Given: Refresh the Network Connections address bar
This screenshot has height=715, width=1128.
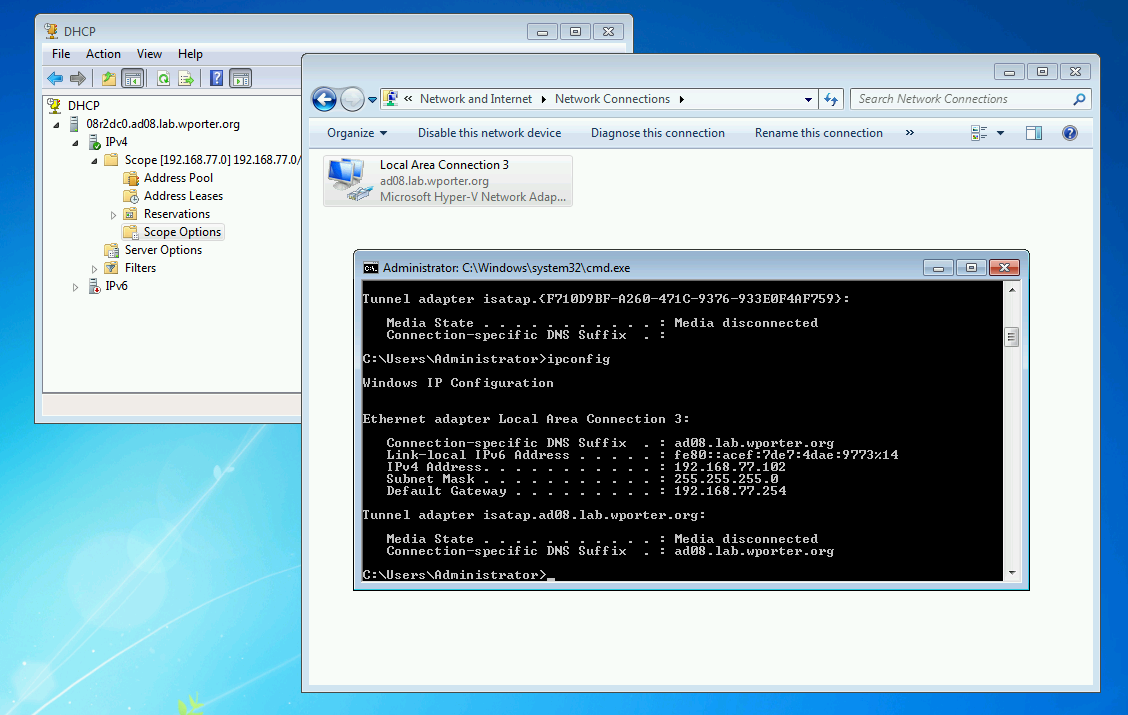Looking at the screenshot, I should pyautogui.click(x=831, y=99).
